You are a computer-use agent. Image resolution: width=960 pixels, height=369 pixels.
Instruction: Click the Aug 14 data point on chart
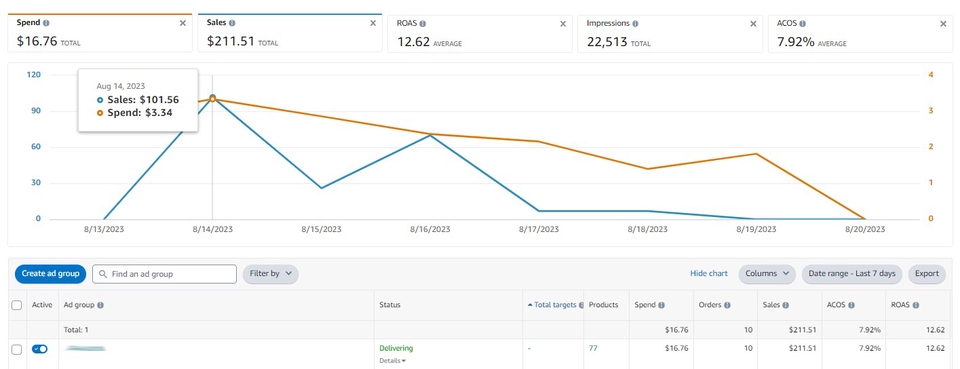tap(212, 98)
